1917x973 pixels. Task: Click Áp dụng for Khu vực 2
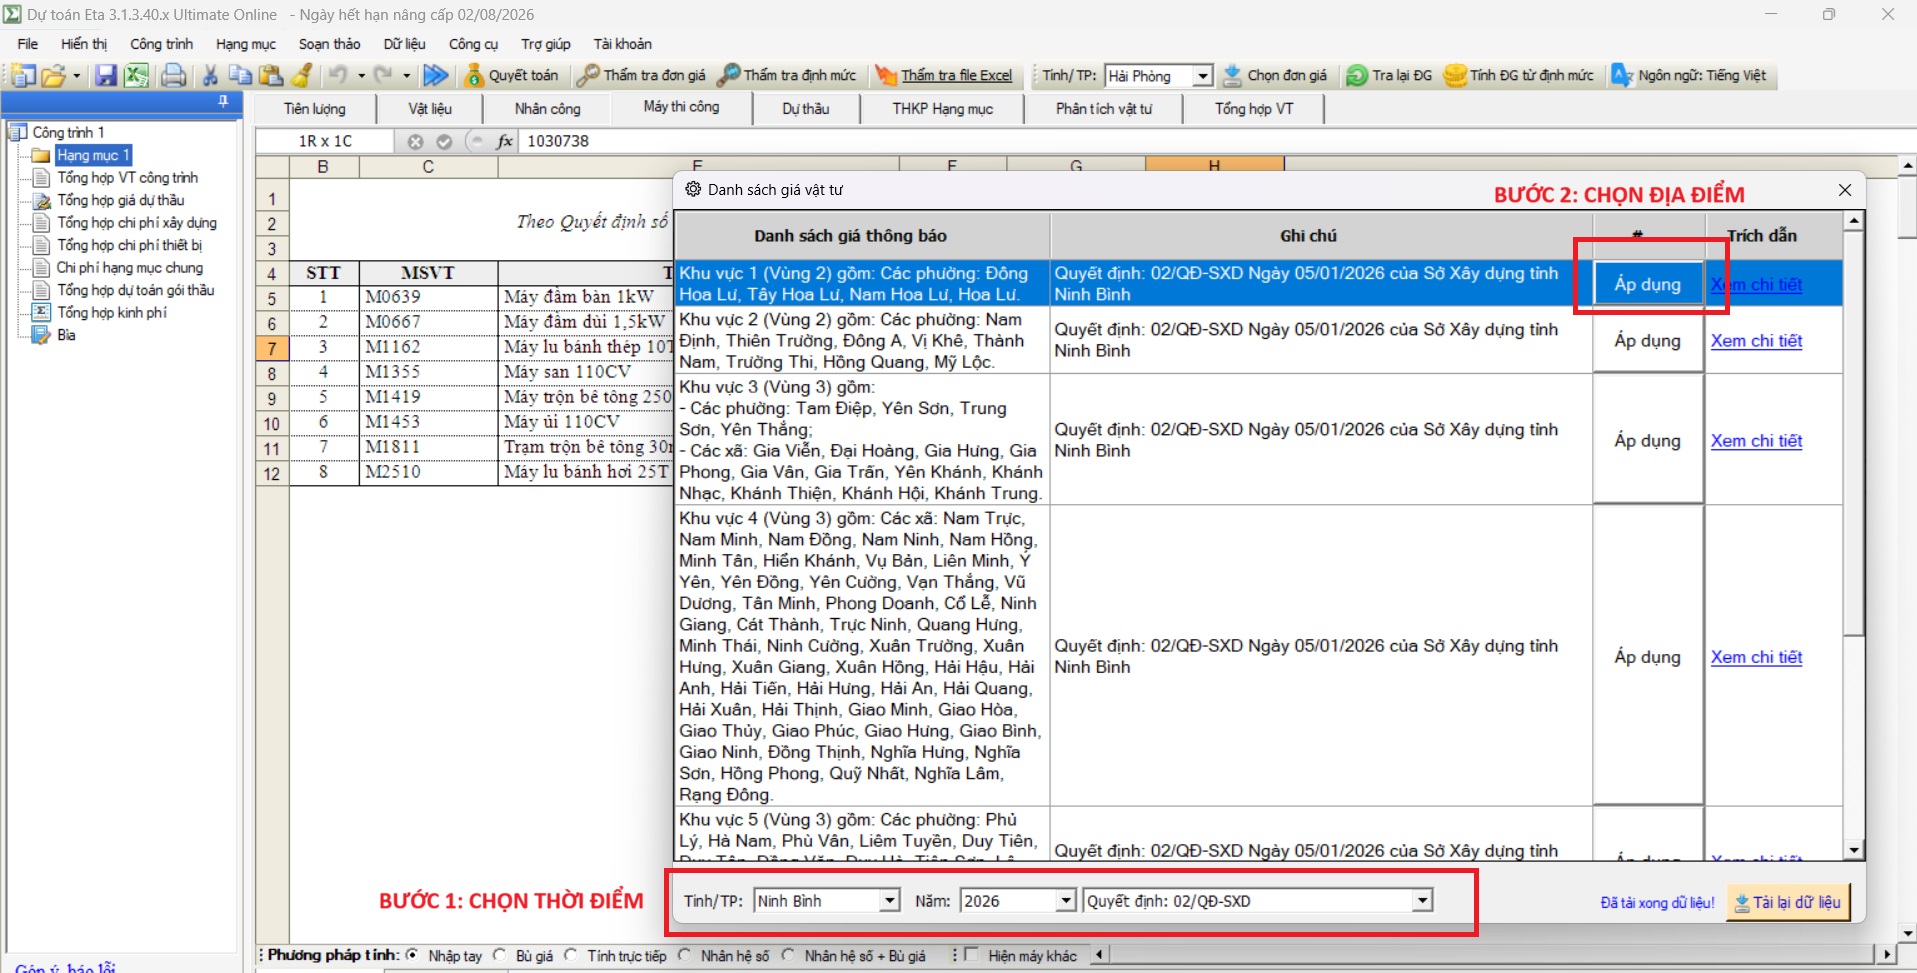pyautogui.click(x=1647, y=341)
